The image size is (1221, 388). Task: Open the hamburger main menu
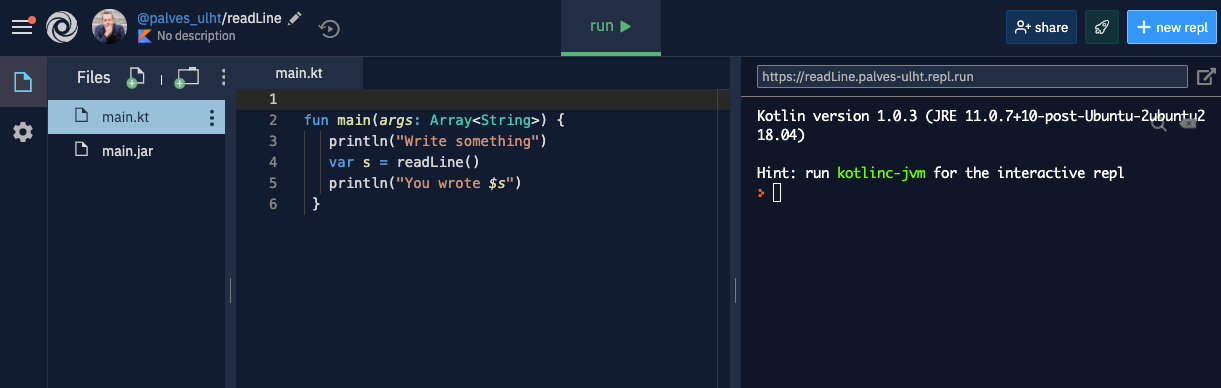coord(22,27)
